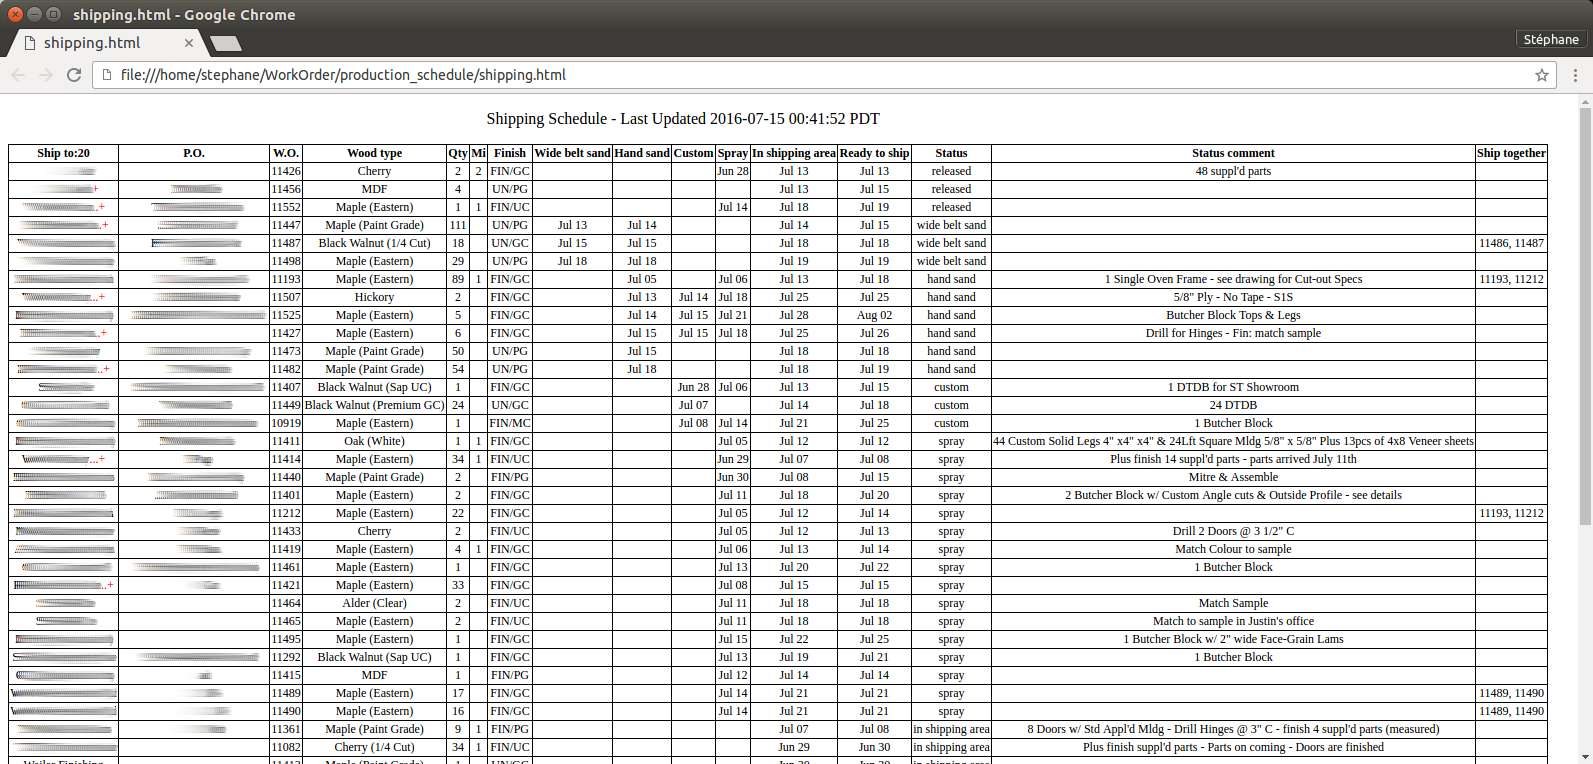This screenshot has height=764, width=1593.
Task: Click work order 11292 cell
Action: tap(286, 657)
